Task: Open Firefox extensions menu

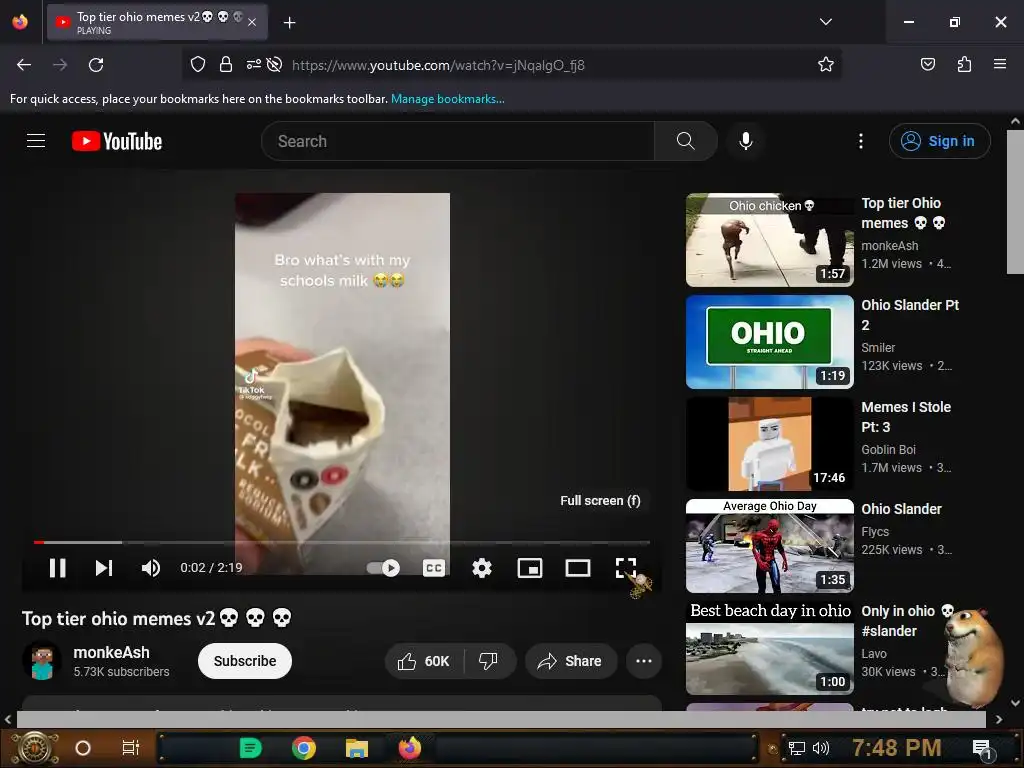Action: (964, 65)
